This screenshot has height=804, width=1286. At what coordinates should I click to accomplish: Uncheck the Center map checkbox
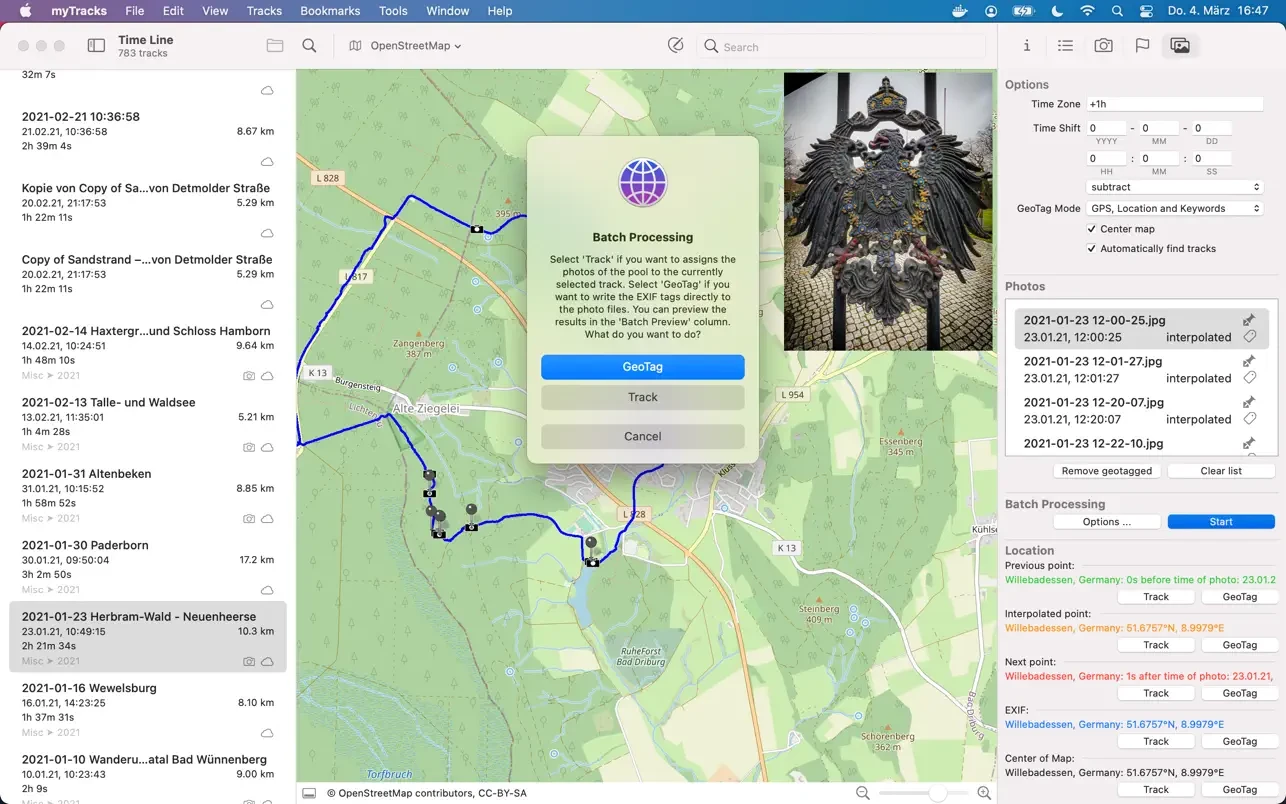pyautogui.click(x=1092, y=229)
